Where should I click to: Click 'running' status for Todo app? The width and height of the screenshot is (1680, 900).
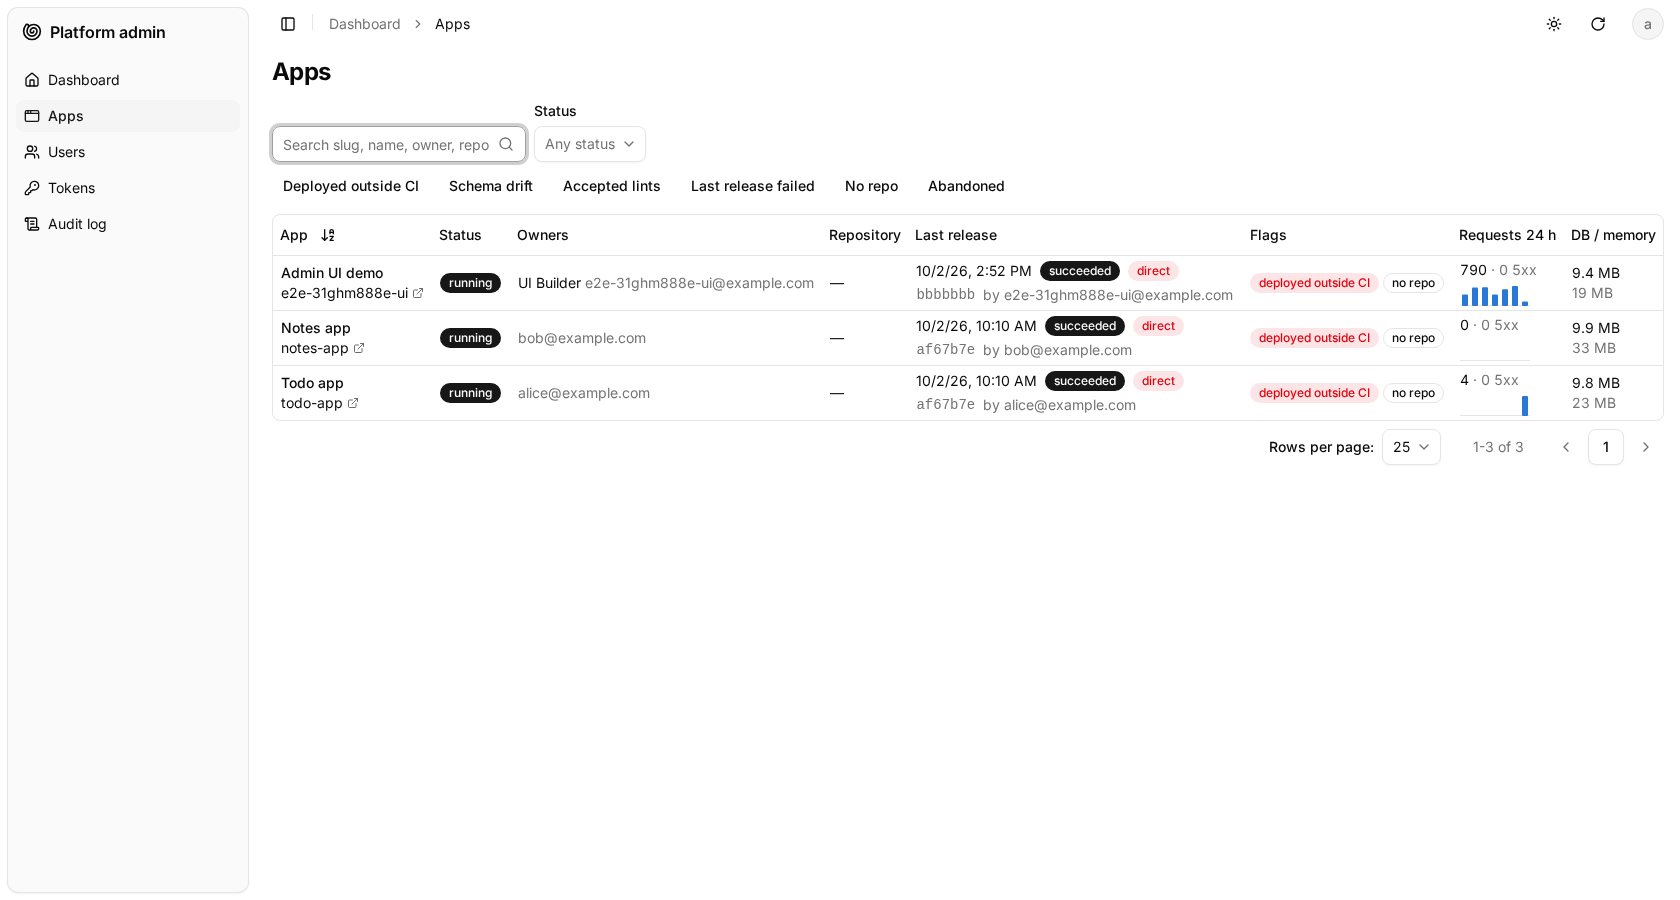point(470,393)
